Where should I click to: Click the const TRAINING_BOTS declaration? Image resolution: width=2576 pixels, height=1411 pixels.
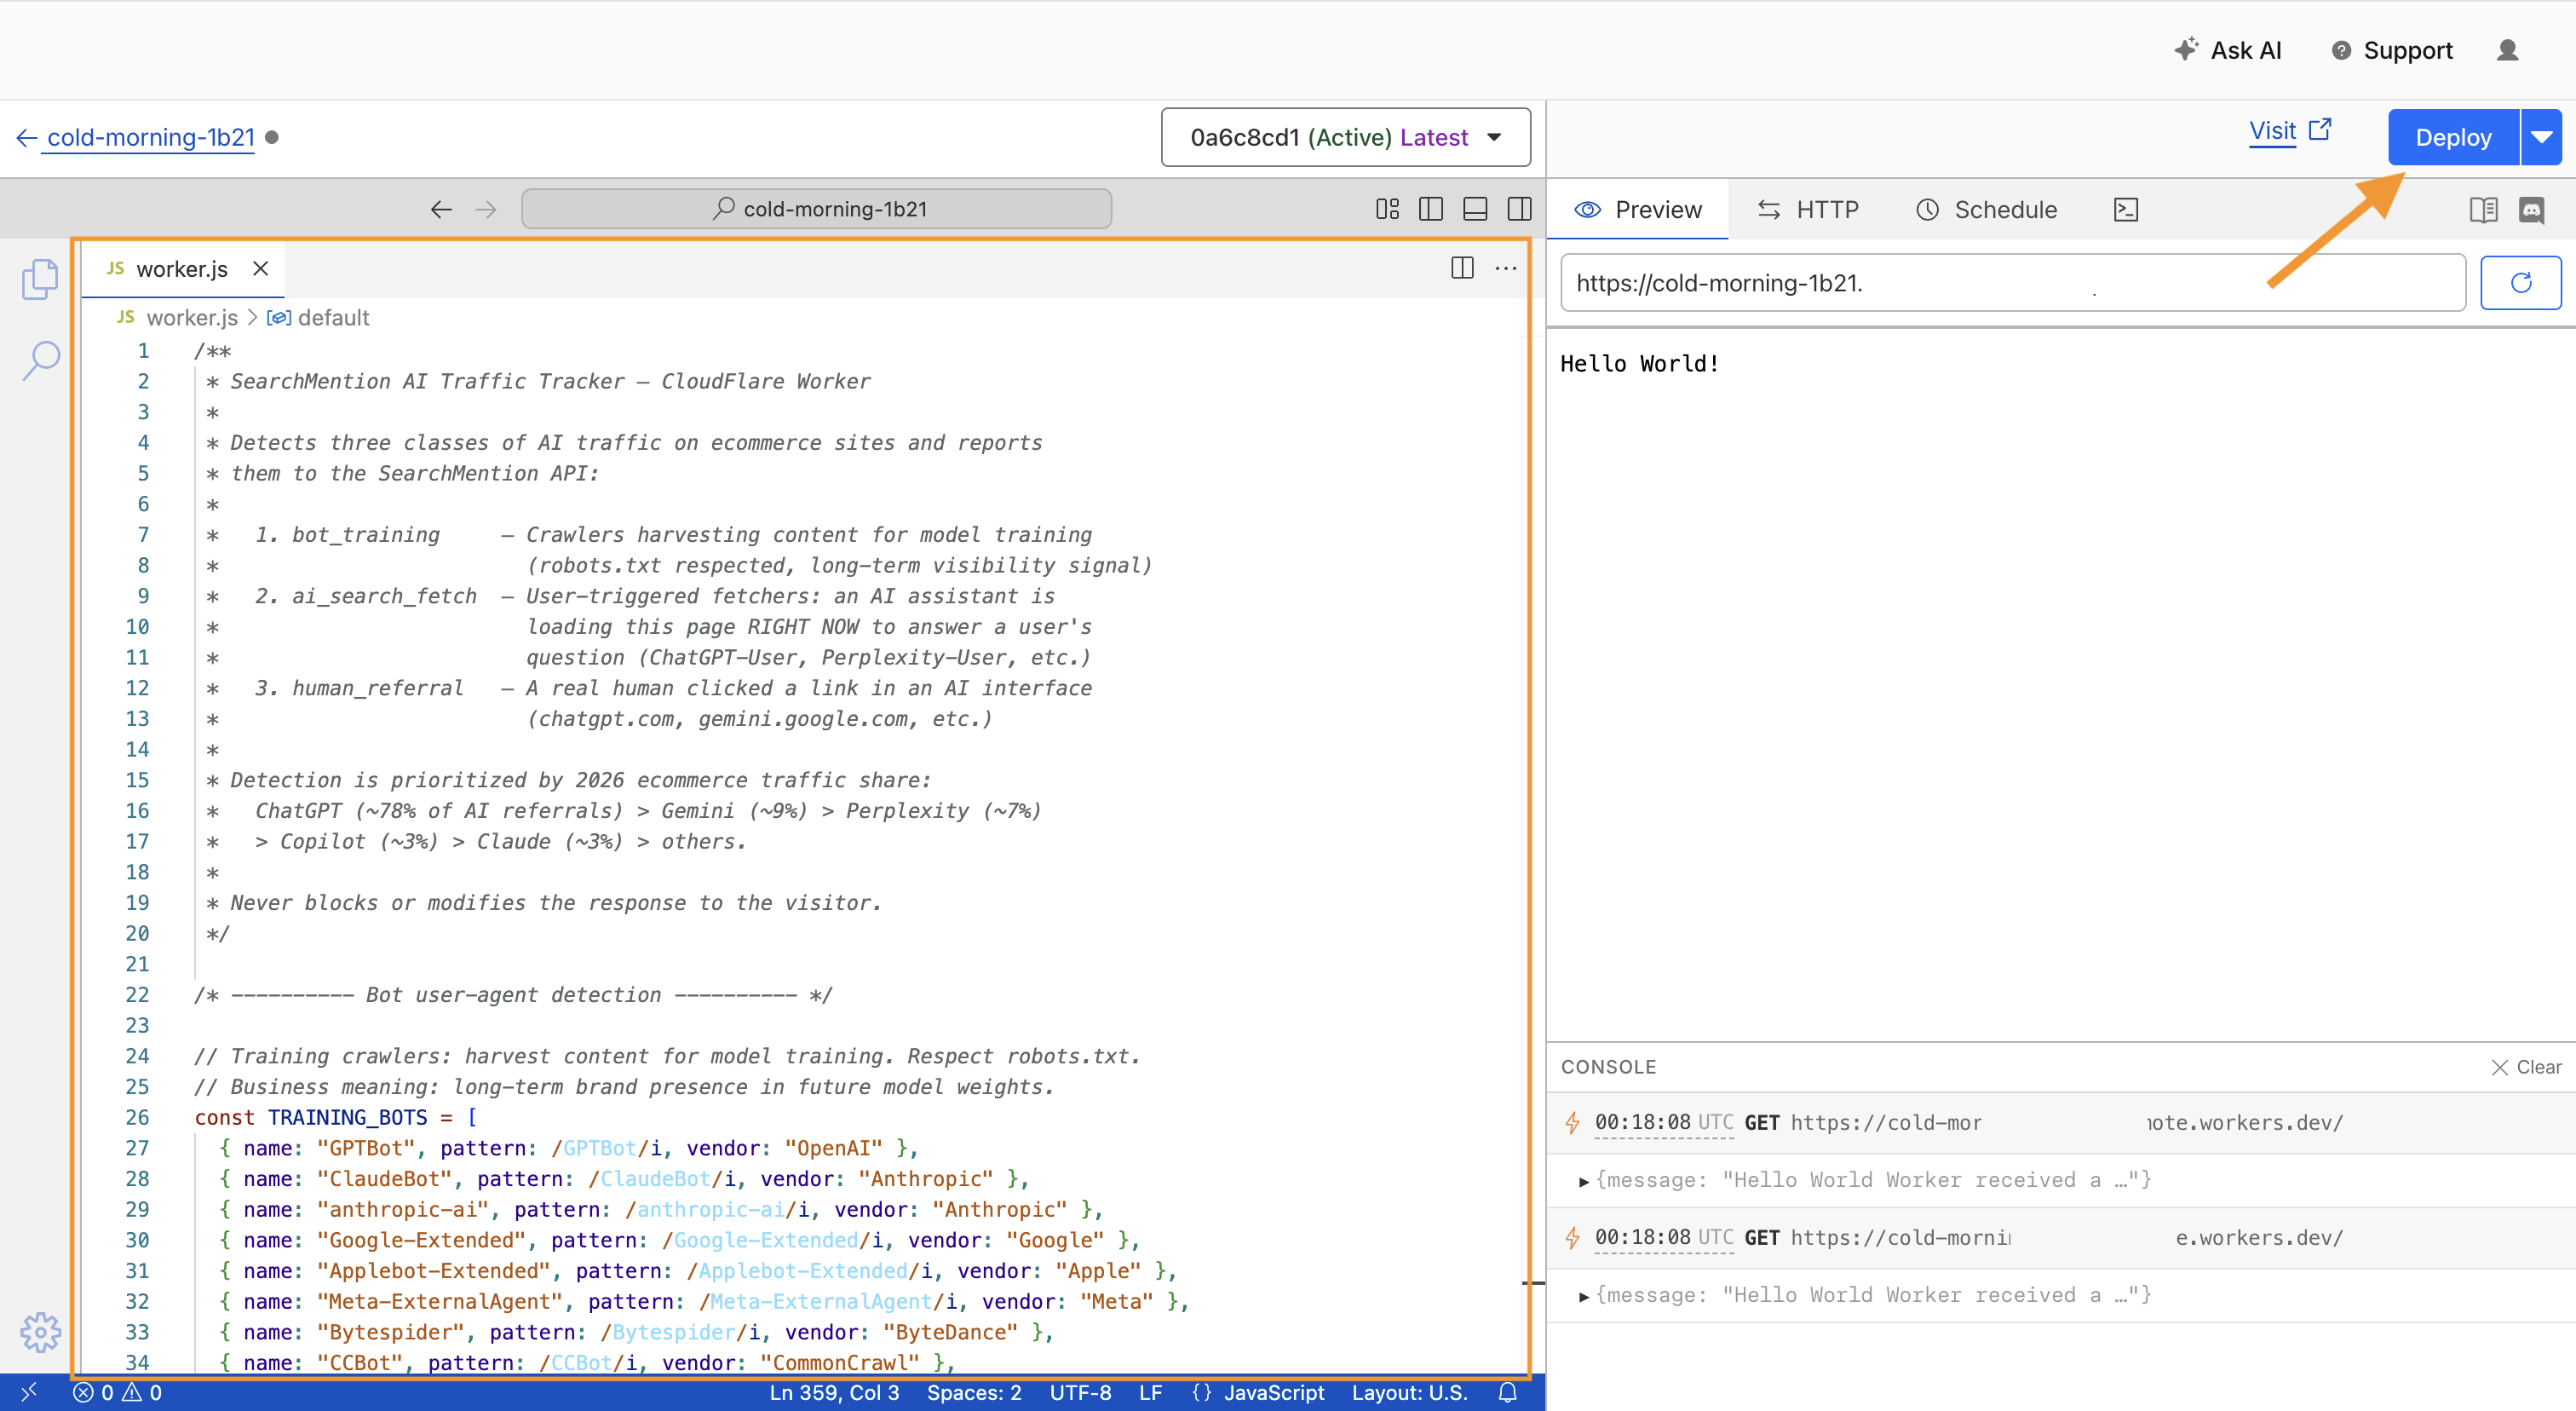pyautogui.click(x=335, y=1117)
